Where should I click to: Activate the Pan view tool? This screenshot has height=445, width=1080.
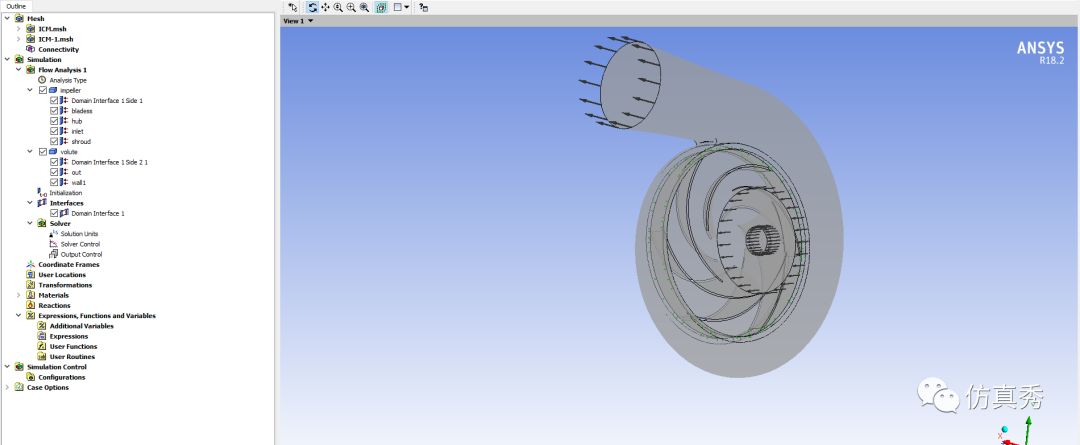tap(325, 7)
